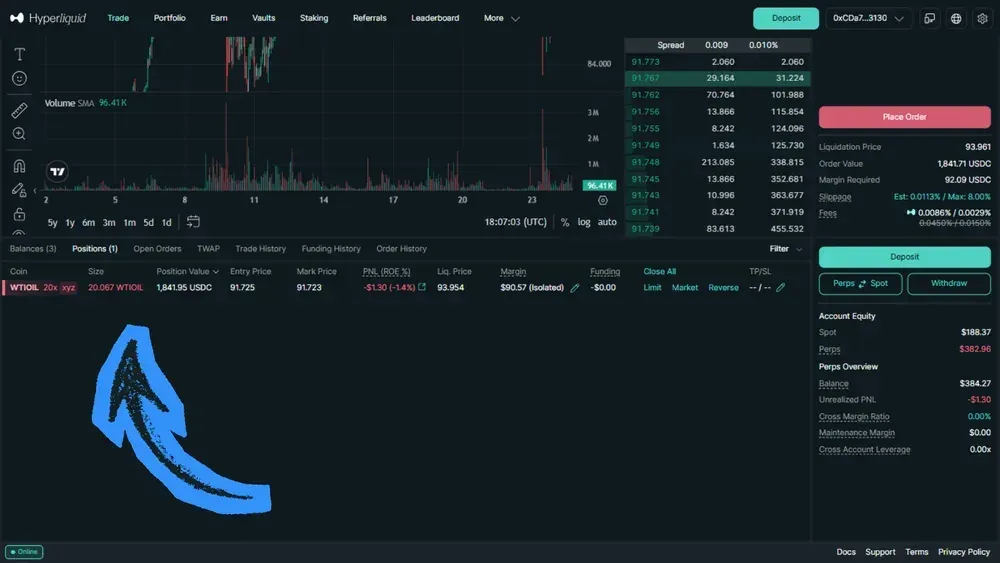Switch to the Balances (3) tab
Viewport: 1000px width, 563px height.
[x=33, y=249]
